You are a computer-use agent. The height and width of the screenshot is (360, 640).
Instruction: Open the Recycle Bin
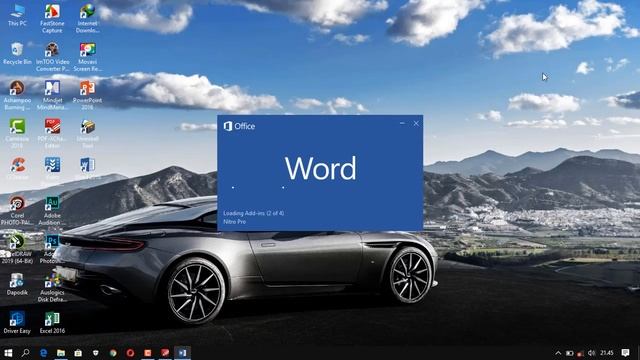click(17, 53)
